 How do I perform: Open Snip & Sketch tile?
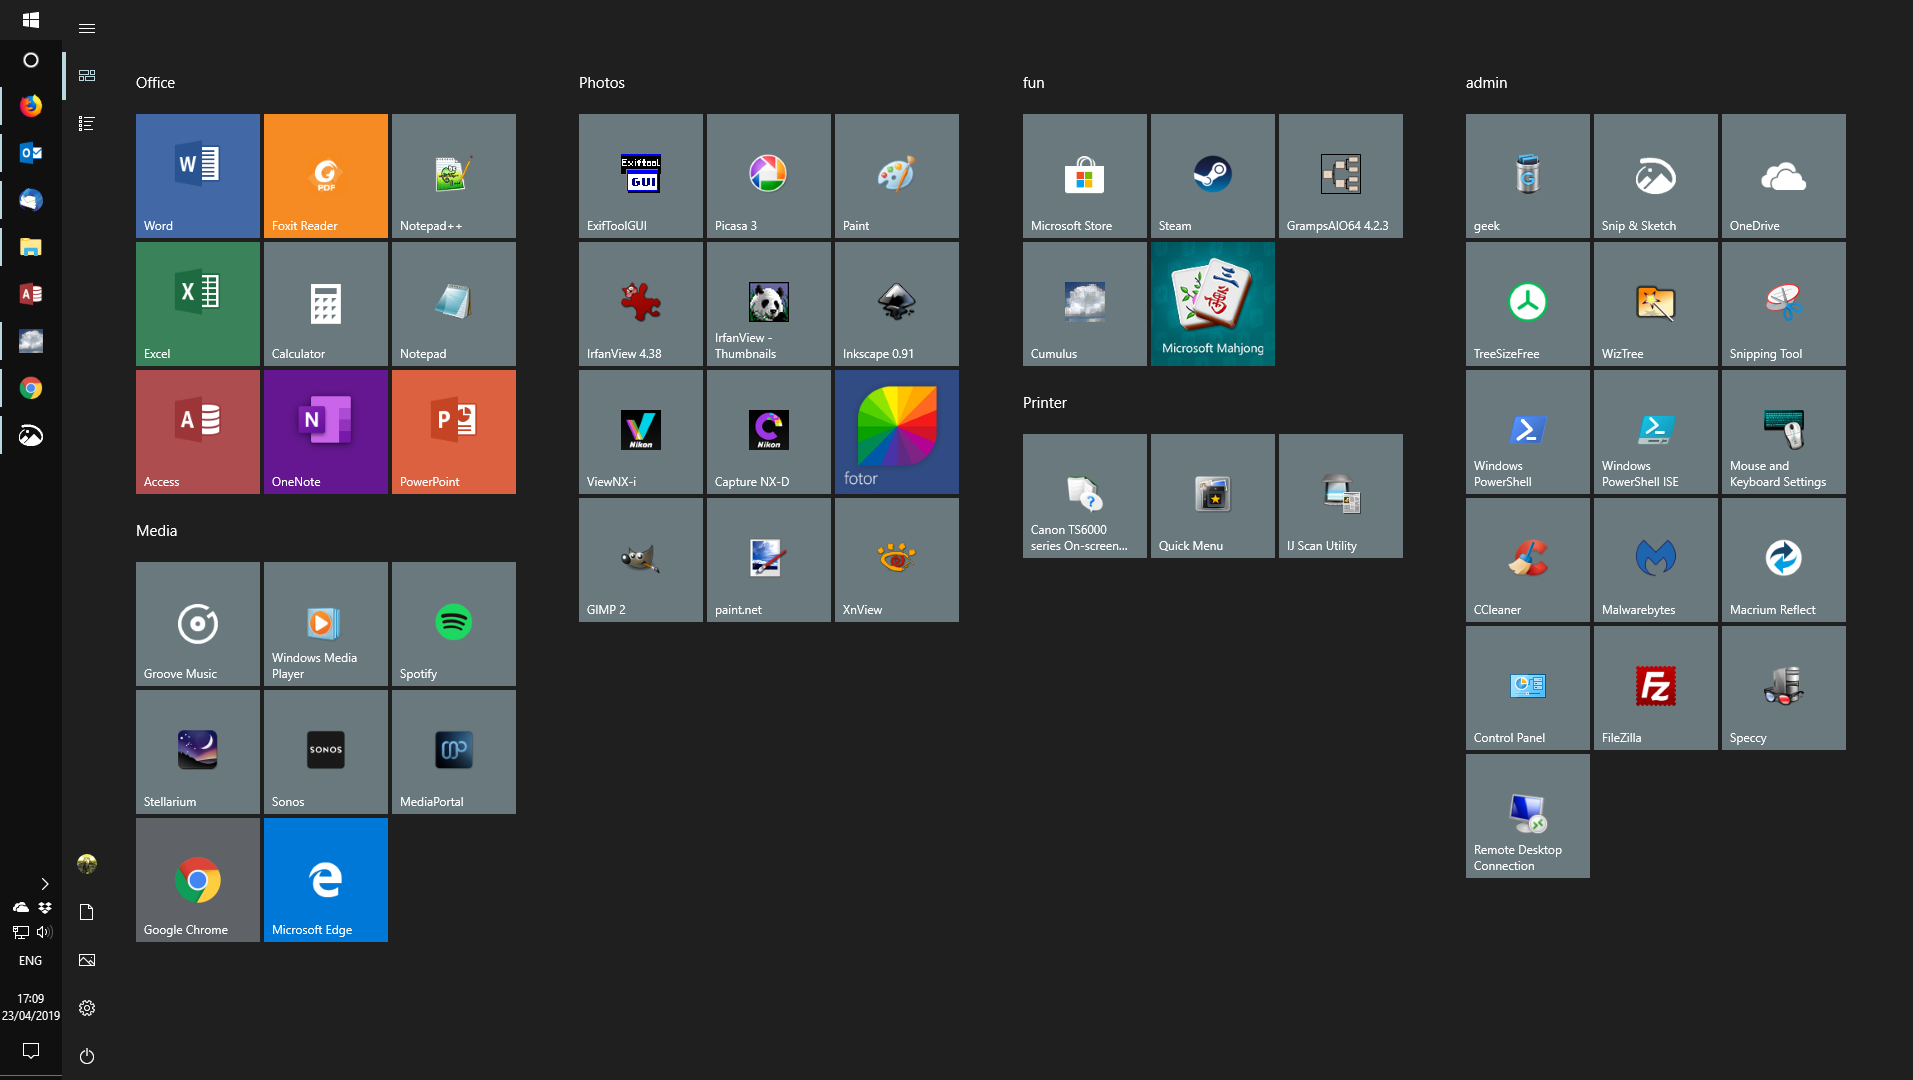click(1656, 176)
